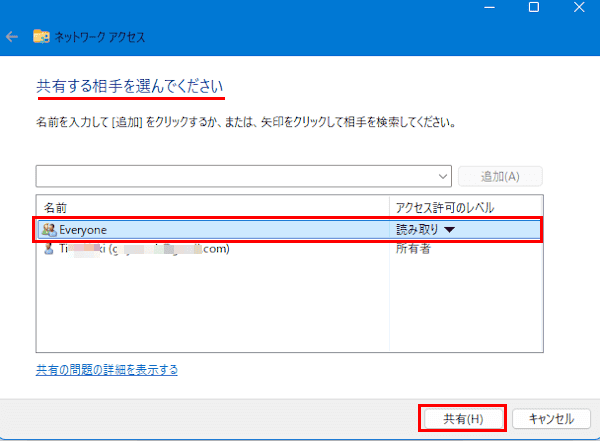Click the 所有者 permission cell
The width and height of the screenshot is (600, 441).
413,249
